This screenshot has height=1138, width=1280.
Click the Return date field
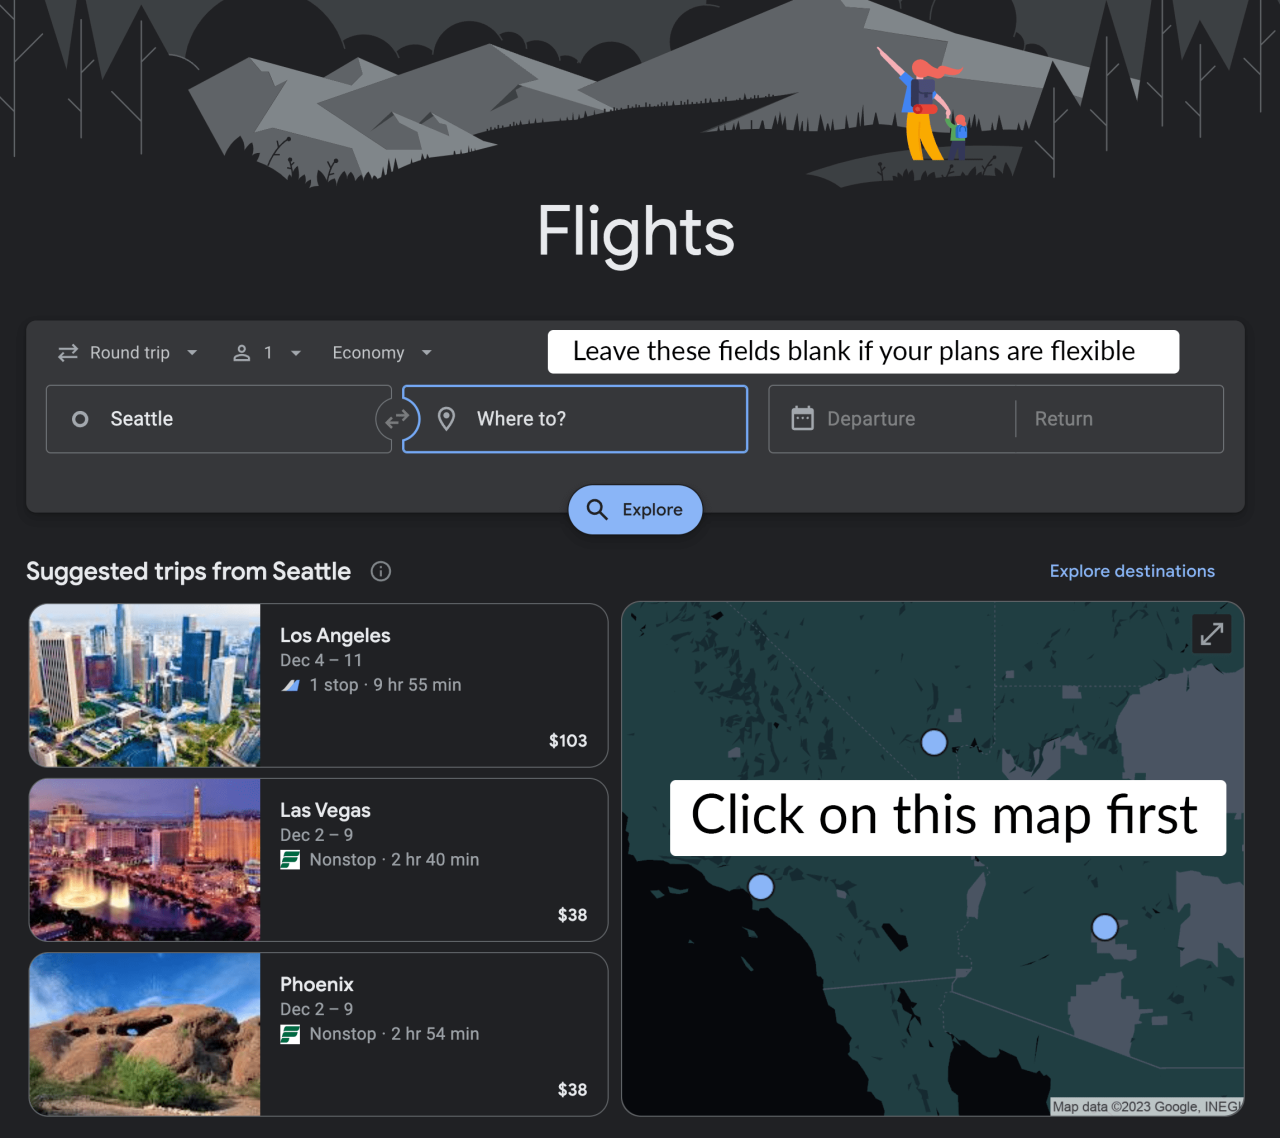coord(1120,419)
